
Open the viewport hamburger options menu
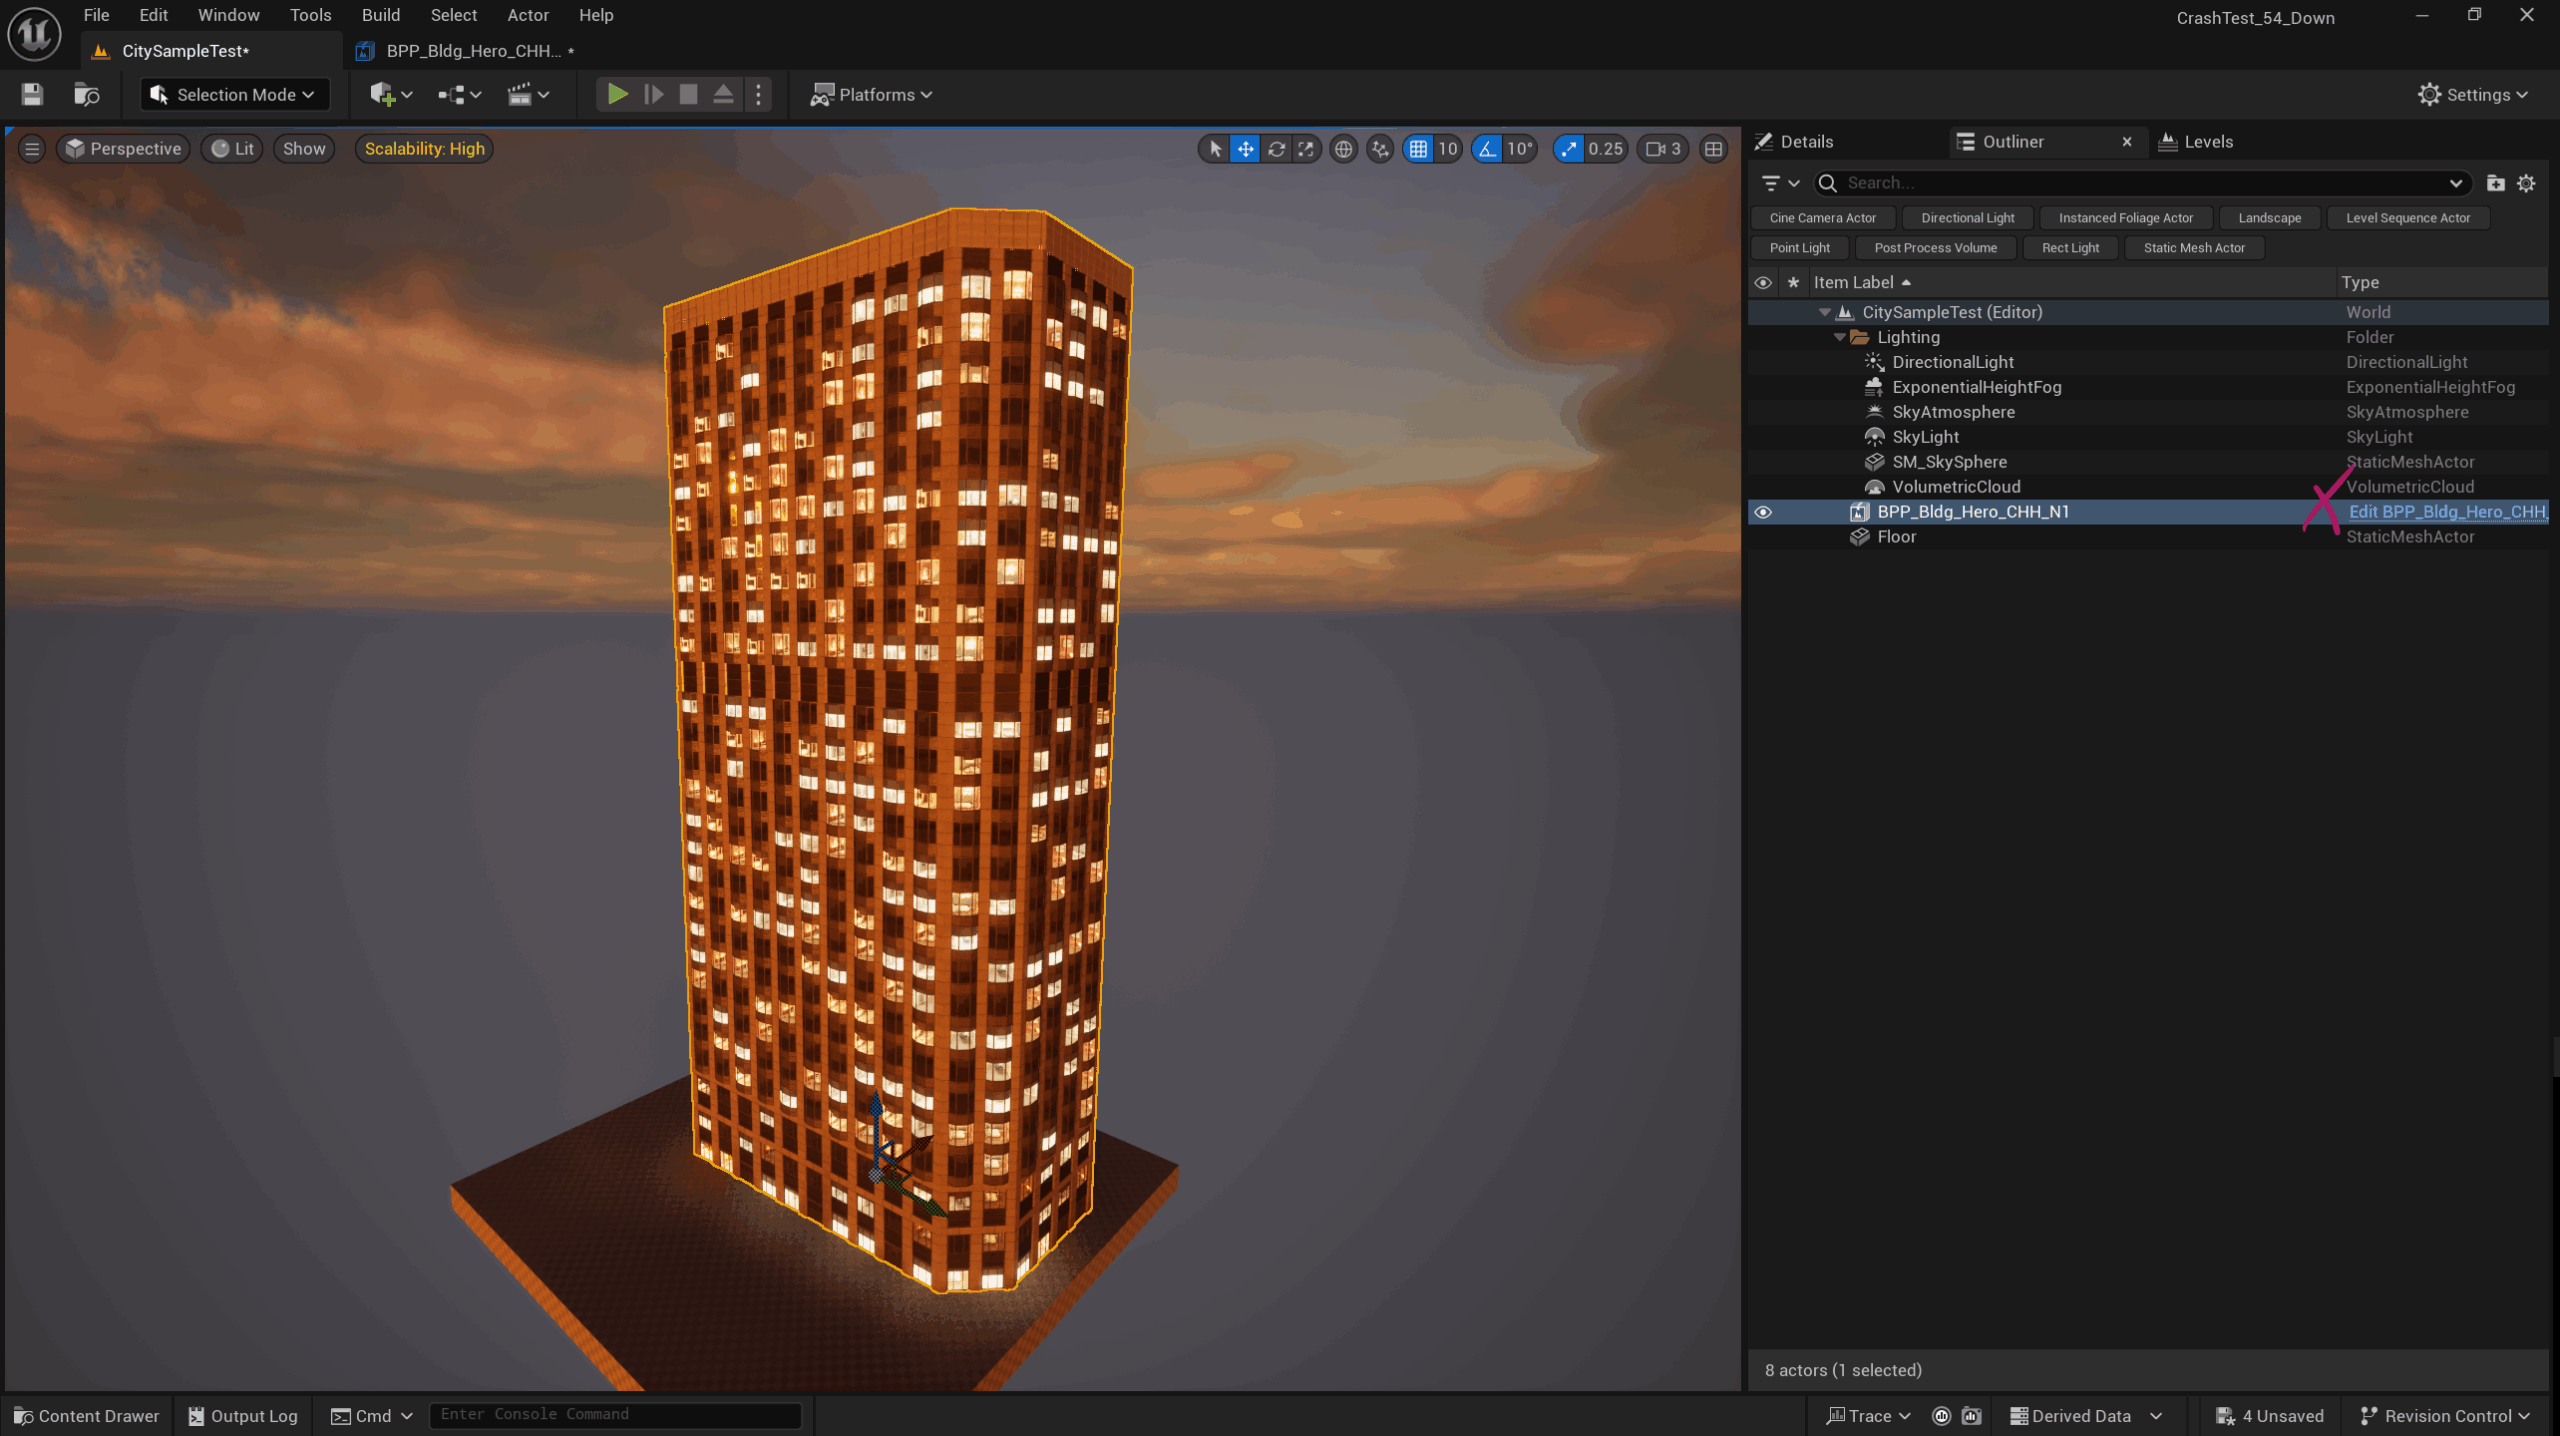click(x=32, y=149)
